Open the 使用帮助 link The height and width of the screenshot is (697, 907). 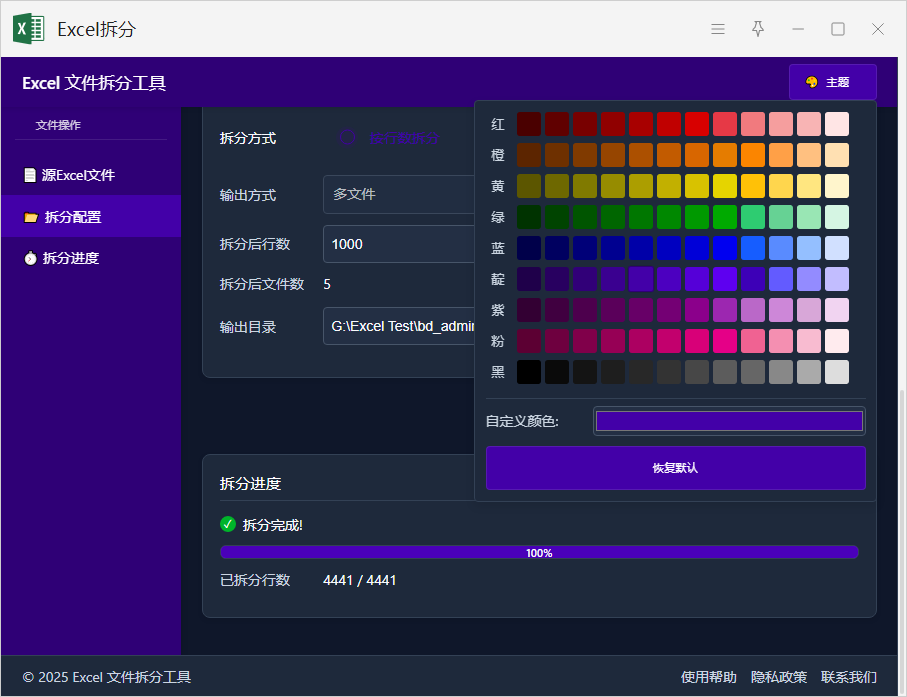709,677
